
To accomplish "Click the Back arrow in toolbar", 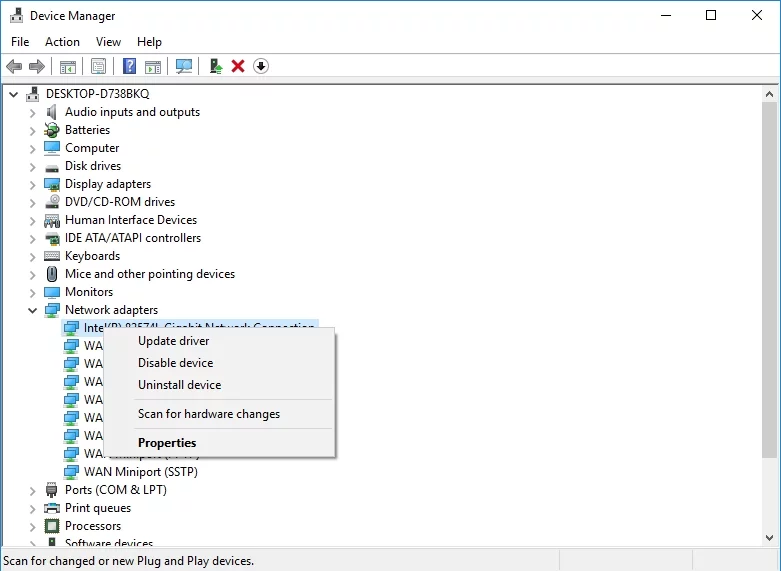I will (x=14, y=66).
